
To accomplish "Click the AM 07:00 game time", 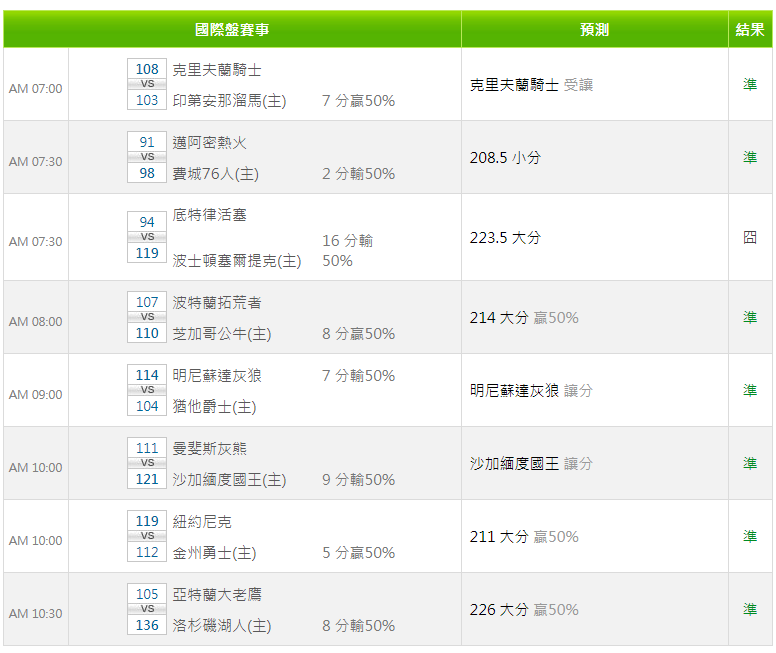I will click(x=36, y=89).
